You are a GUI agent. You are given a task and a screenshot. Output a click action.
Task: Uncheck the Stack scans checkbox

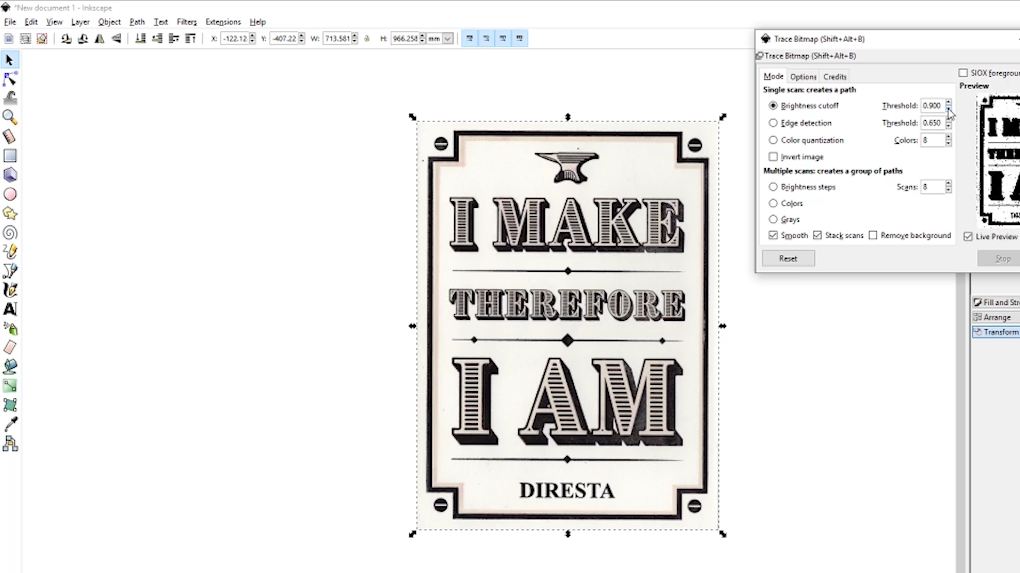(x=817, y=235)
